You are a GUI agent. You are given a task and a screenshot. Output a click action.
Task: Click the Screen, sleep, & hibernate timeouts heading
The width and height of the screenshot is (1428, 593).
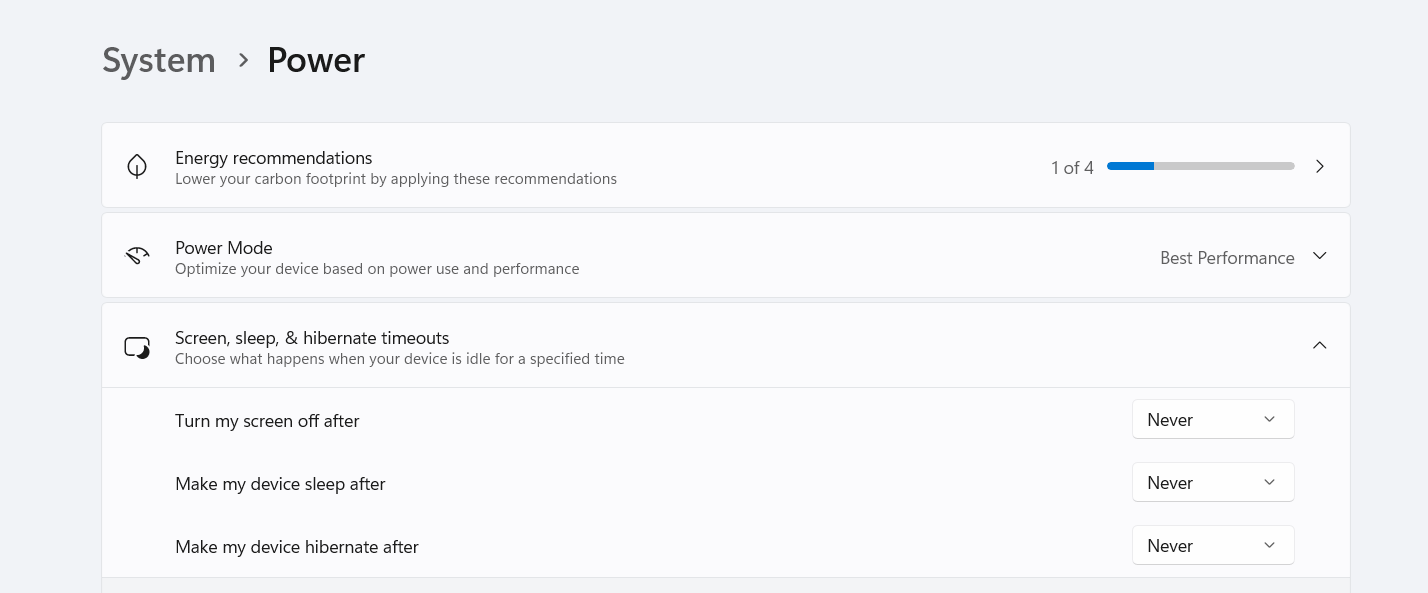312,338
